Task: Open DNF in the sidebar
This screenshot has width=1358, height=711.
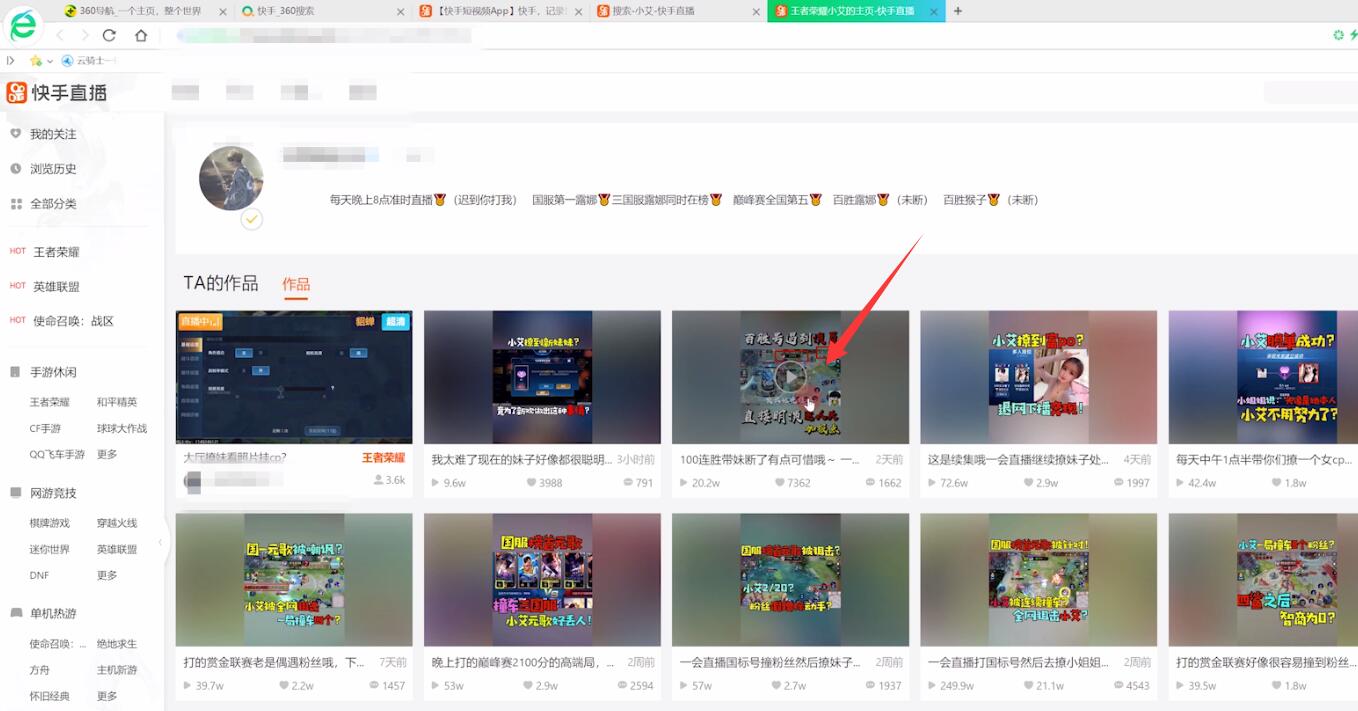Action: [x=39, y=575]
